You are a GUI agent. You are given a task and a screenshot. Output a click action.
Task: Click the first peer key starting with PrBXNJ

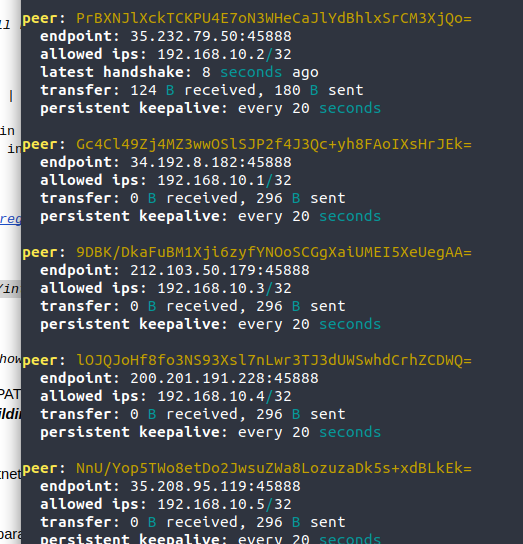pos(273,18)
